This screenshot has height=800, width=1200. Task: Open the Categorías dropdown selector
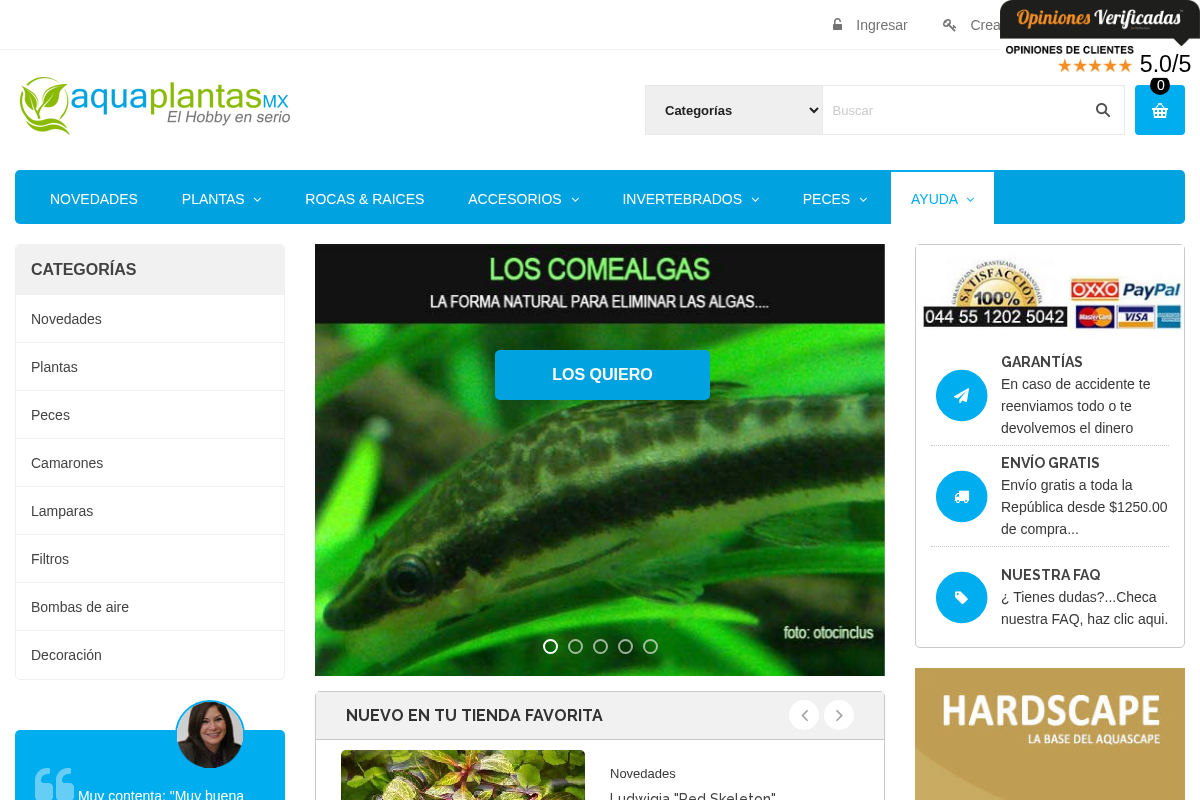(733, 110)
